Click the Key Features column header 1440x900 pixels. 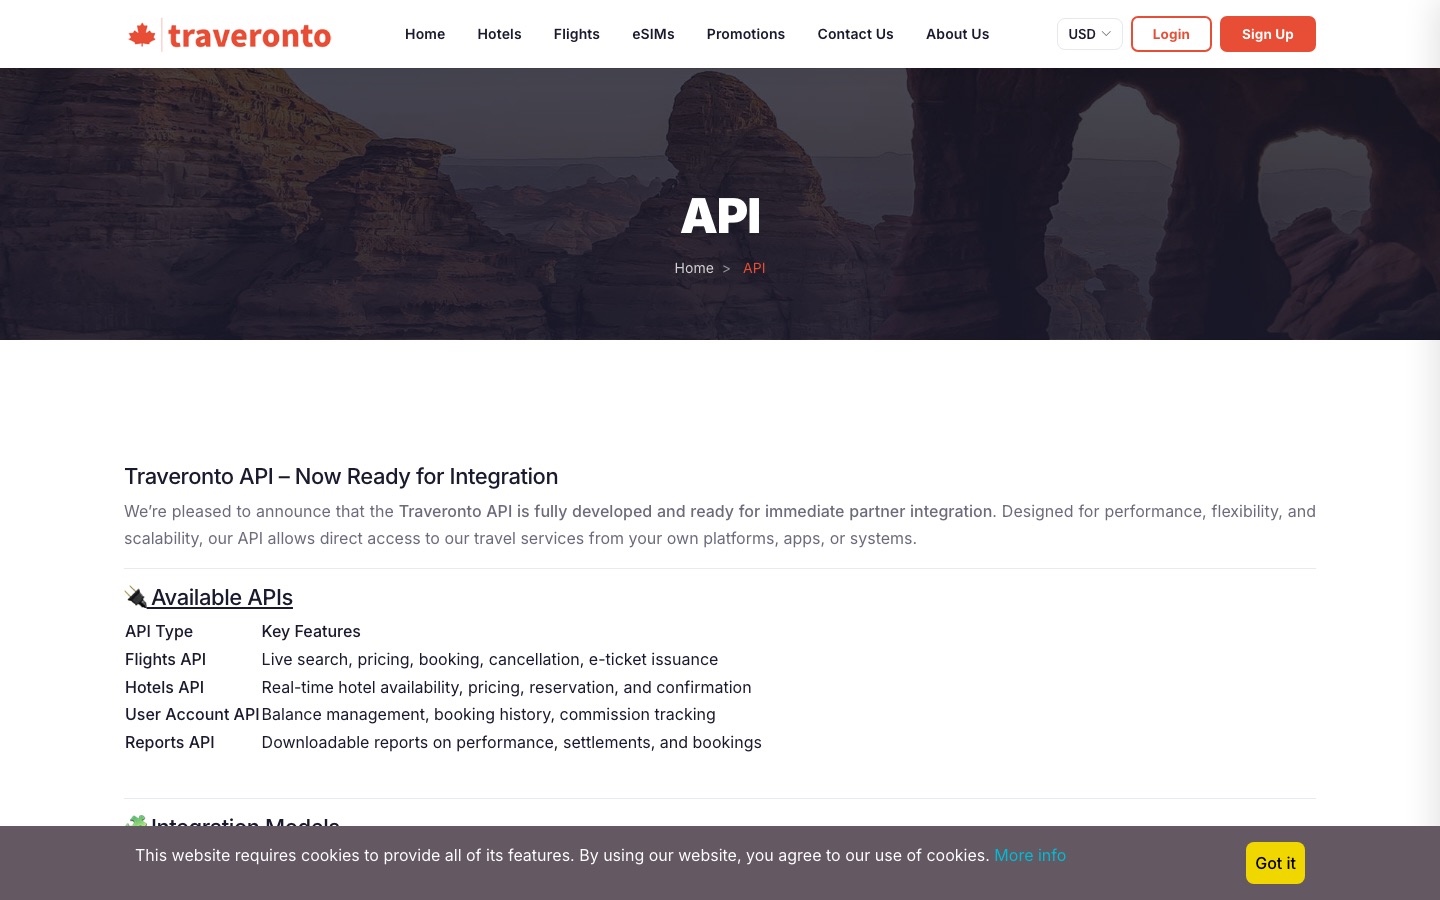(x=311, y=631)
